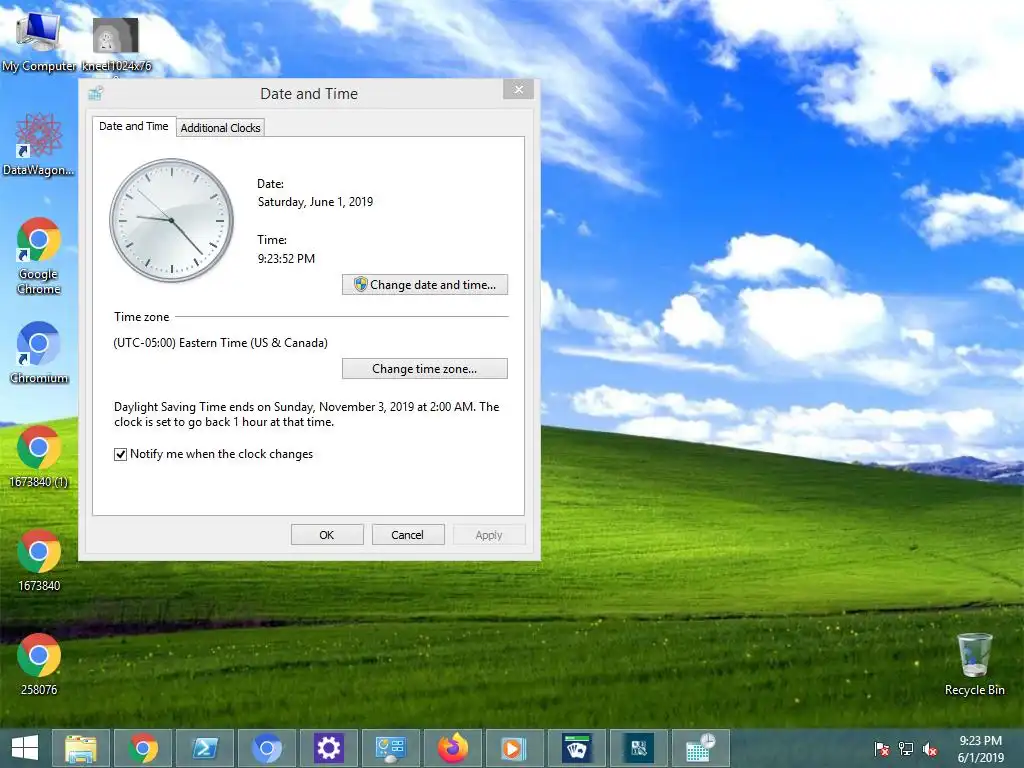Screen dimensions: 1024x768
Task: Click the taskbar clock showing 9:23 PM
Action: click(x=980, y=748)
